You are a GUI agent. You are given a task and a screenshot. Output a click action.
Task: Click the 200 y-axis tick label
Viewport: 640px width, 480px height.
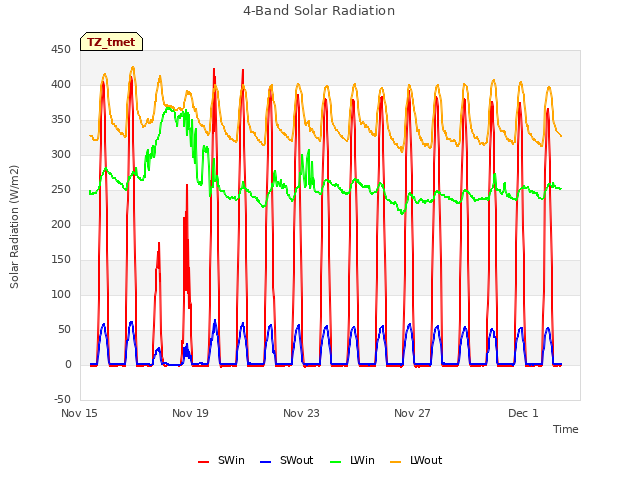(x=61, y=225)
